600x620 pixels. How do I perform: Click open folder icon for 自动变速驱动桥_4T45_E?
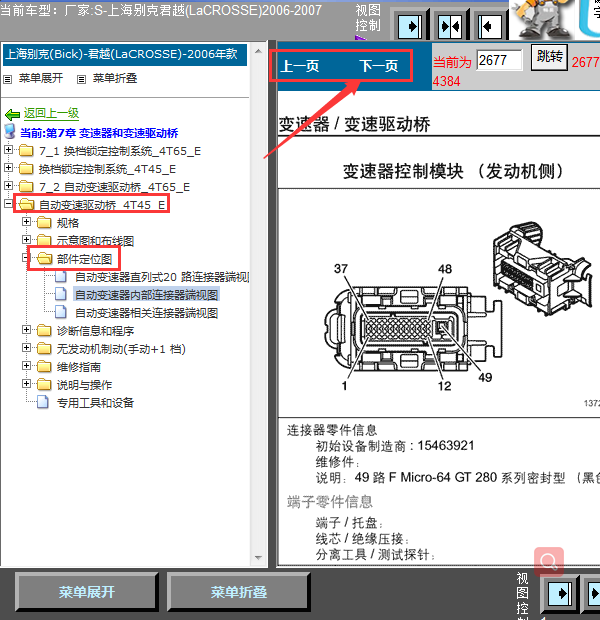pos(26,204)
